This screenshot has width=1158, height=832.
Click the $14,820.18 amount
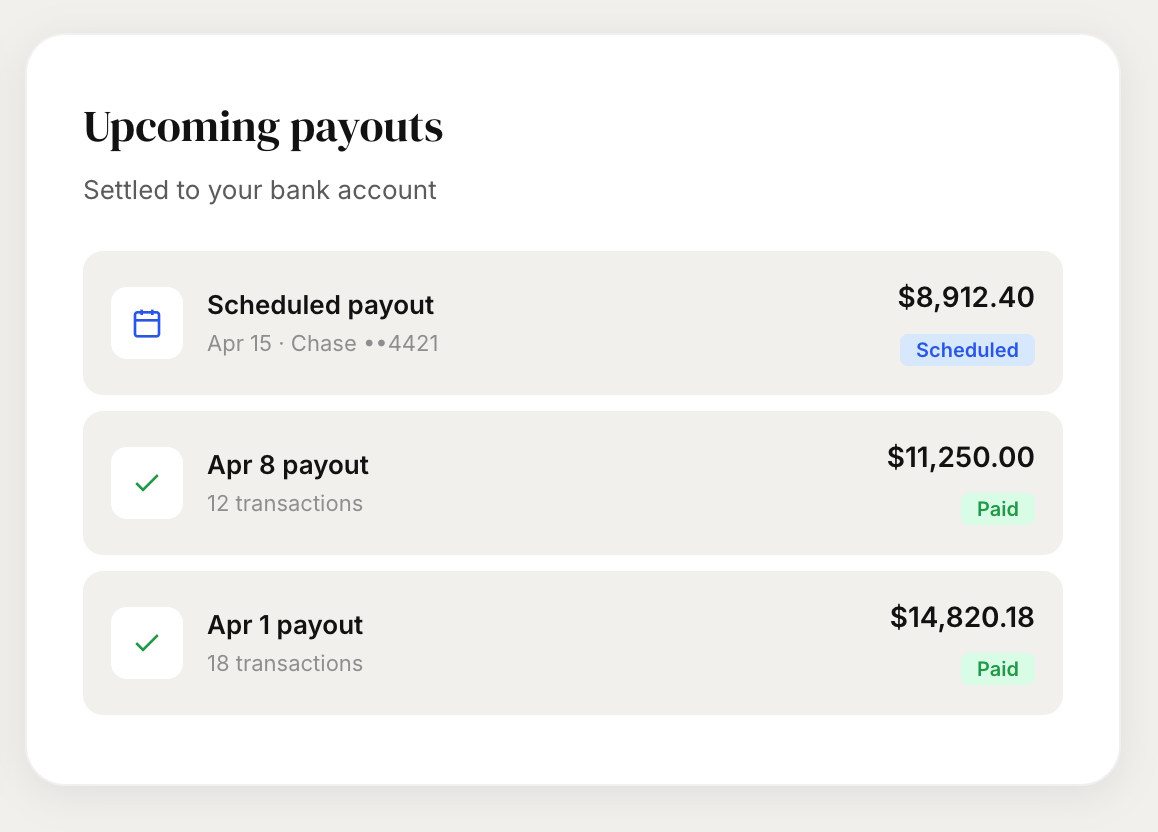[961, 617]
